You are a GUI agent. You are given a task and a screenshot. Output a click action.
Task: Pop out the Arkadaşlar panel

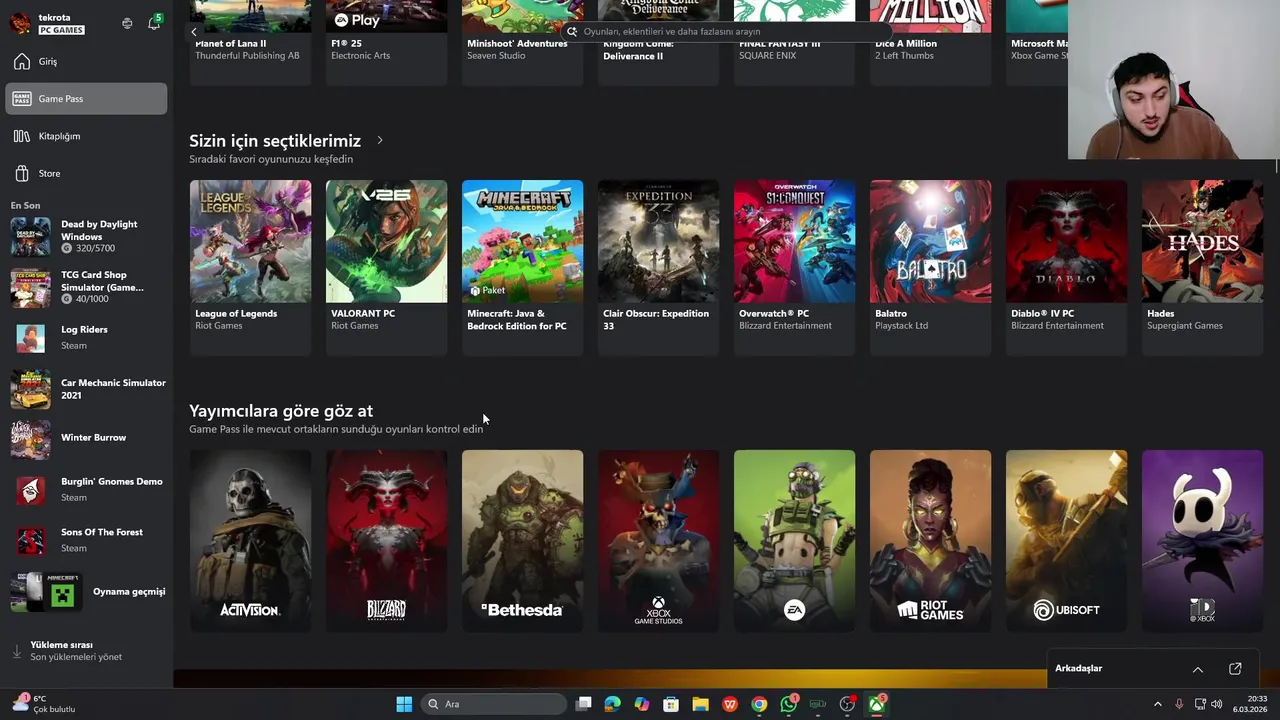pos(1235,669)
